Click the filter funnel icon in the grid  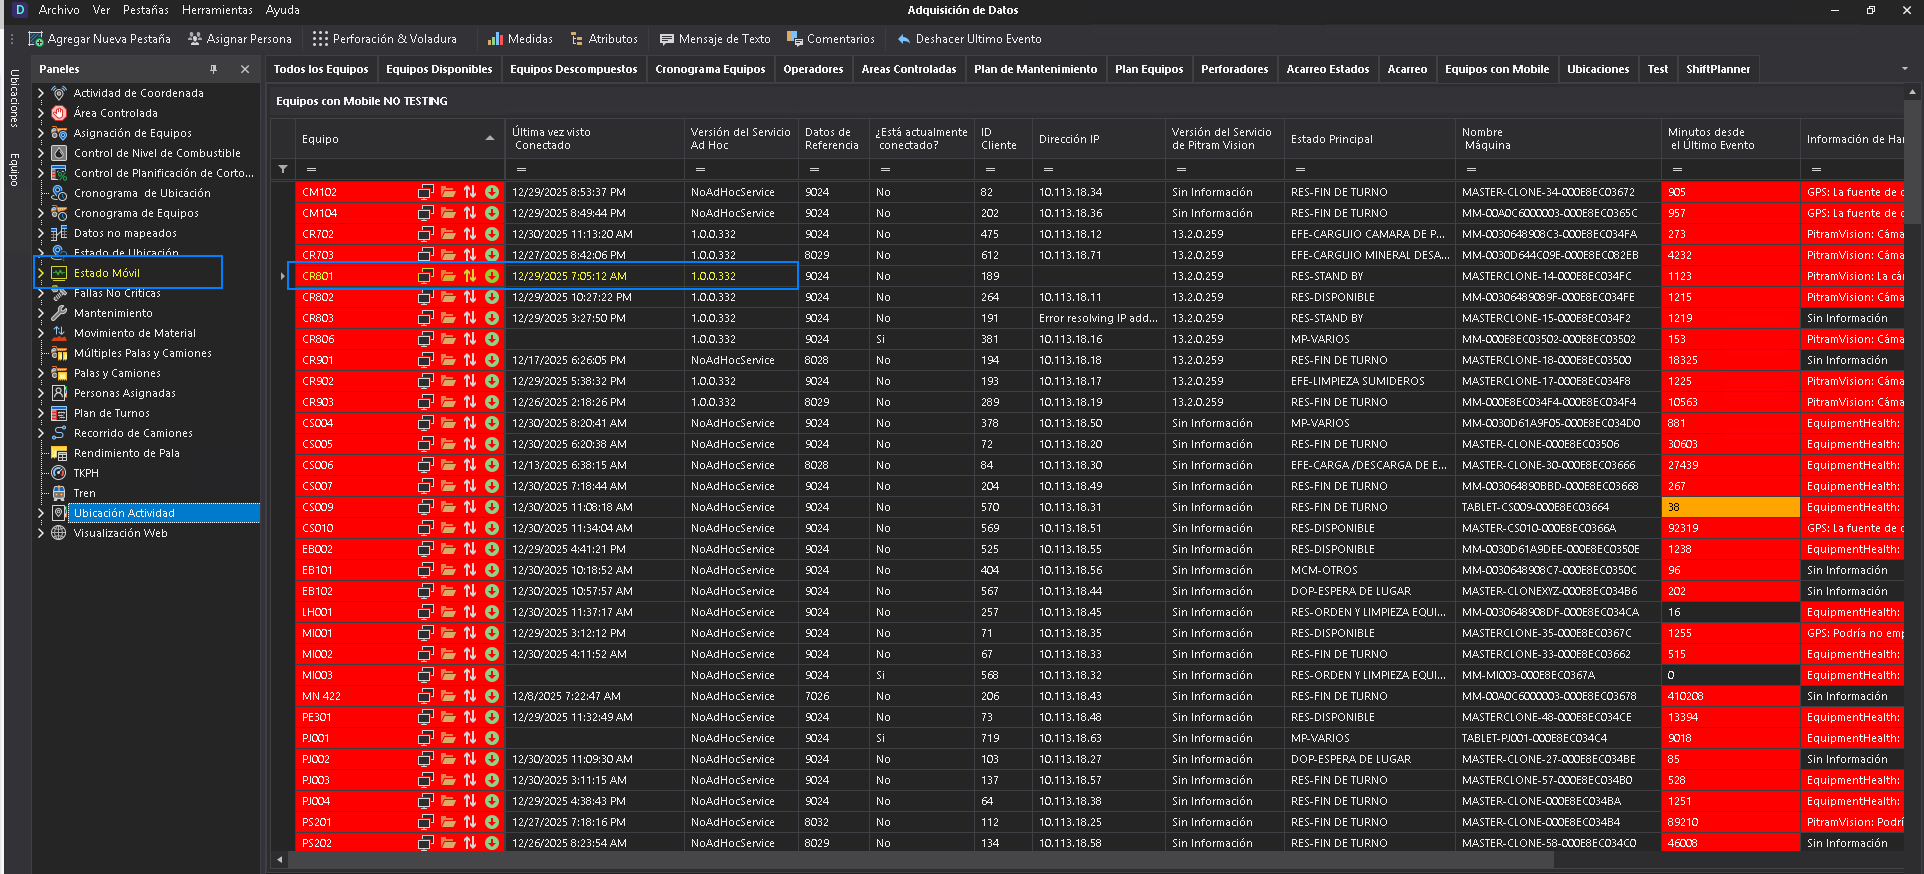point(283,169)
